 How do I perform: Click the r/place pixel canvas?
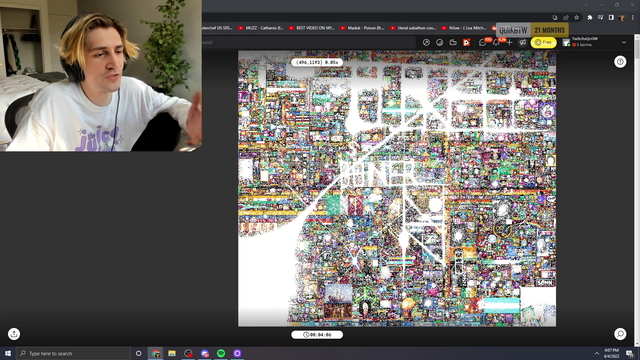[x=397, y=189]
